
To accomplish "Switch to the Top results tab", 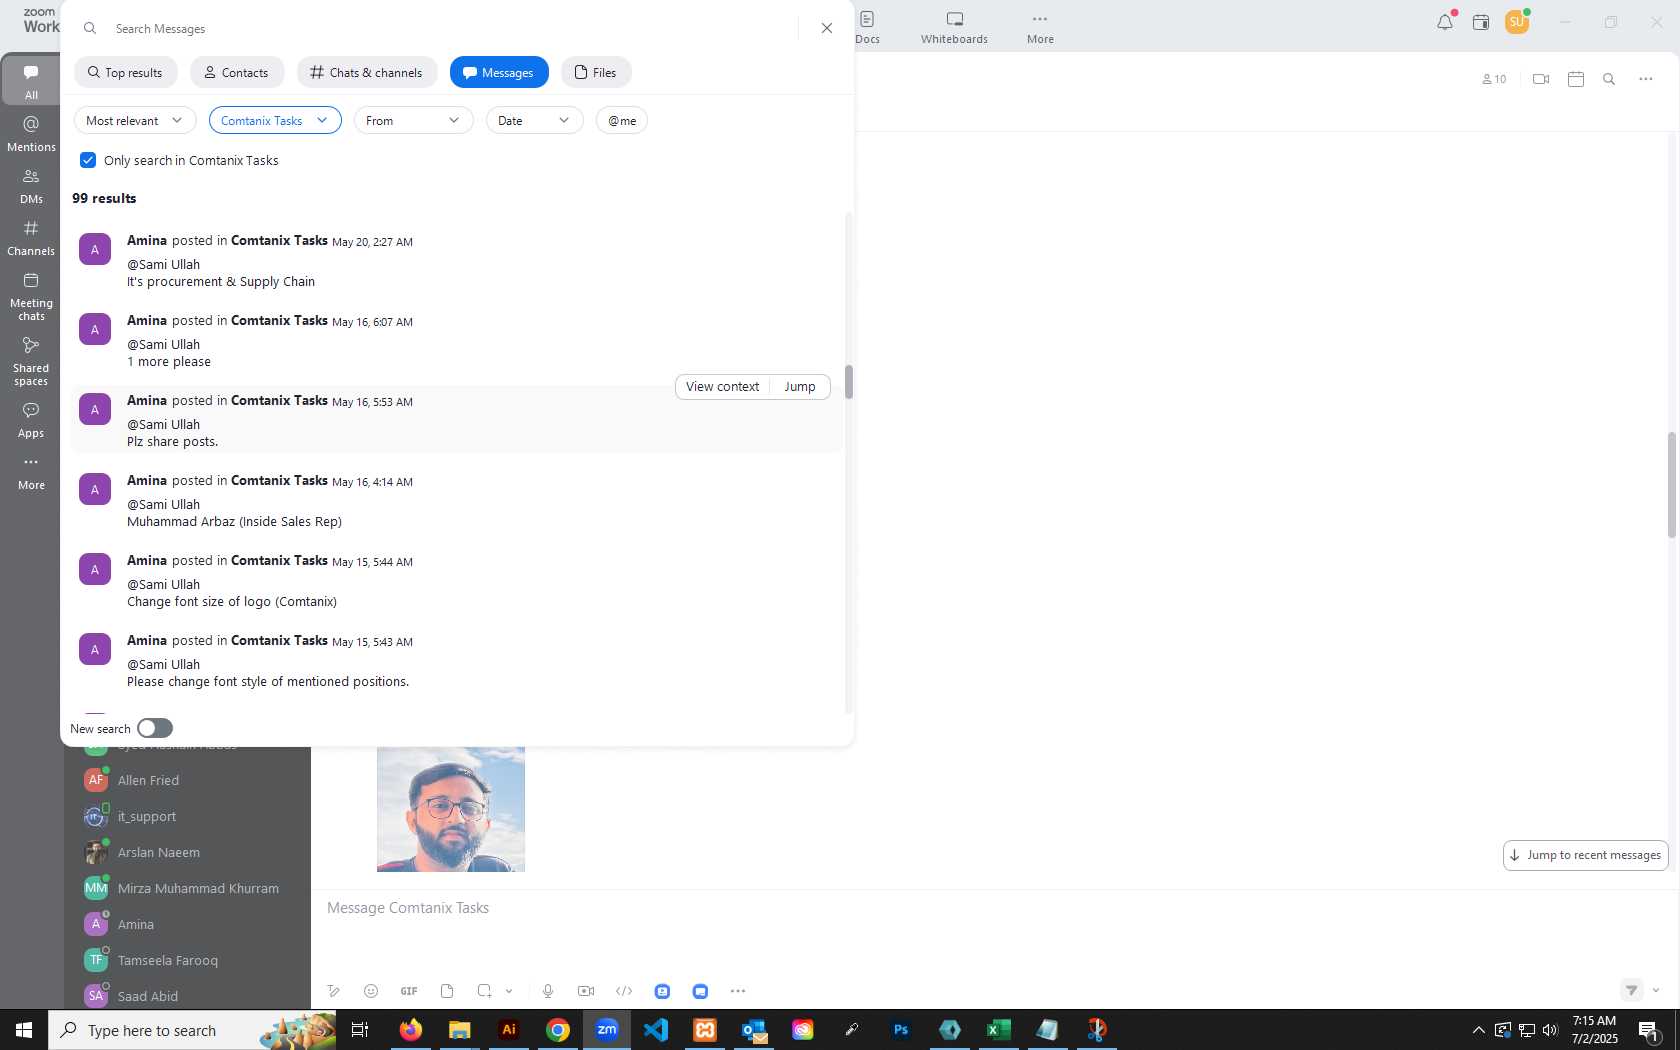I will pos(125,72).
